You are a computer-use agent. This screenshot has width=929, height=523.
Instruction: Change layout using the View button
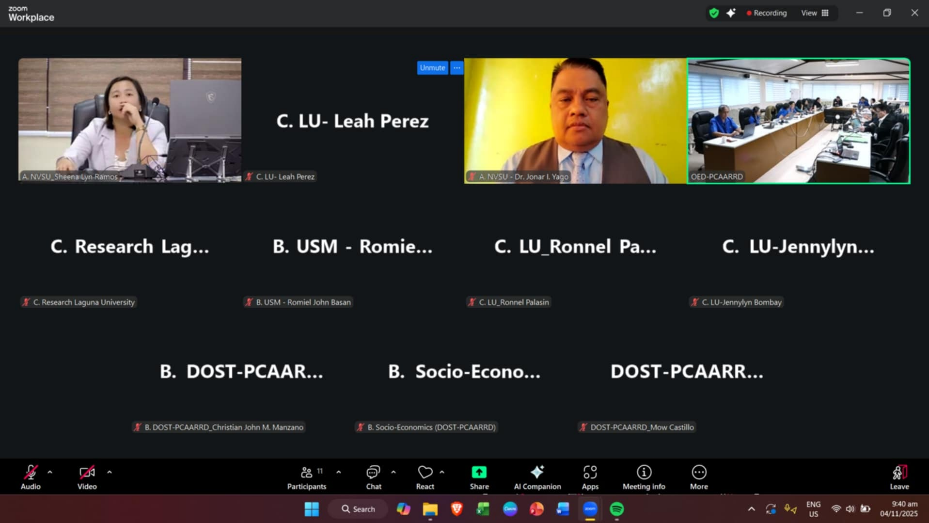pos(814,13)
